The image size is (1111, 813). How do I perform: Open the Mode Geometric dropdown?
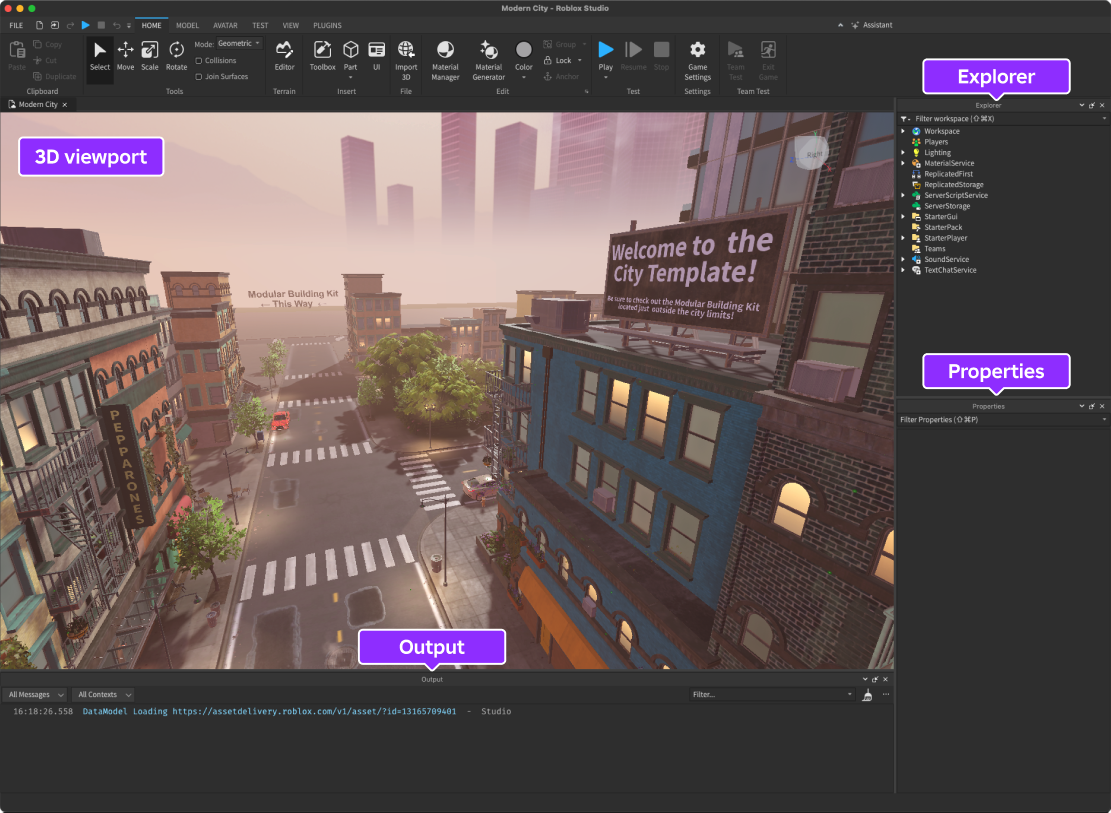(239, 43)
